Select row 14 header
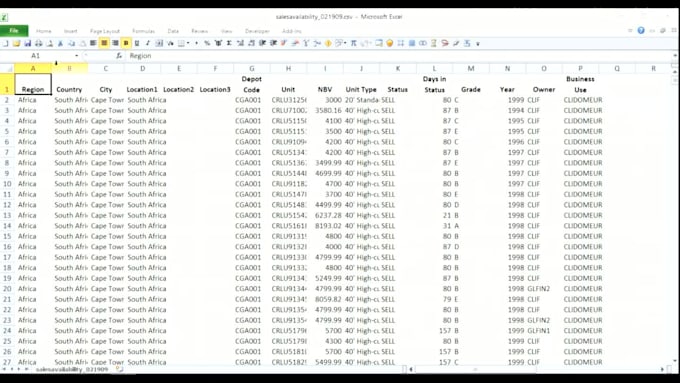The width and height of the screenshot is (680, 383). [7, 226]
